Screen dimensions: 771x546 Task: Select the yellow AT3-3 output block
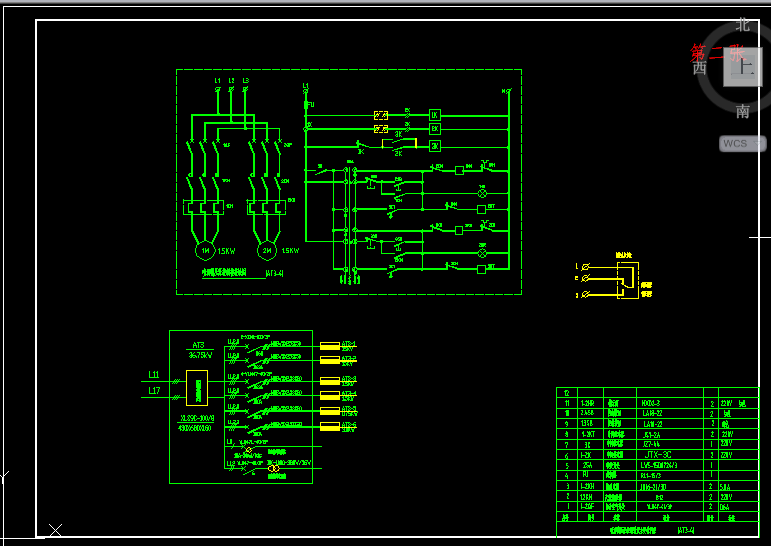pyautogui.click(x=330, y=381)
